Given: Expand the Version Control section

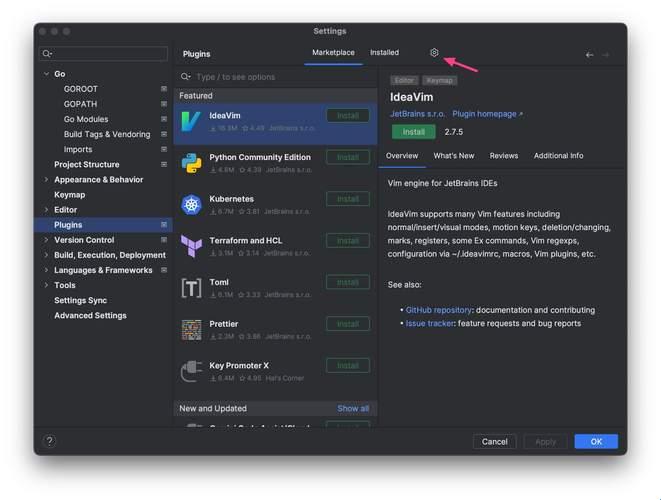Looking at the screenshot, I should click(x=46, y=240).
